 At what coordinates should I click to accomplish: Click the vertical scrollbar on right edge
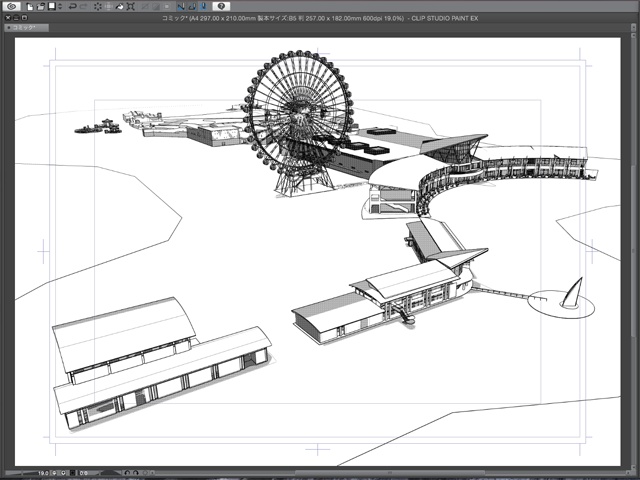tap(634, 250)
